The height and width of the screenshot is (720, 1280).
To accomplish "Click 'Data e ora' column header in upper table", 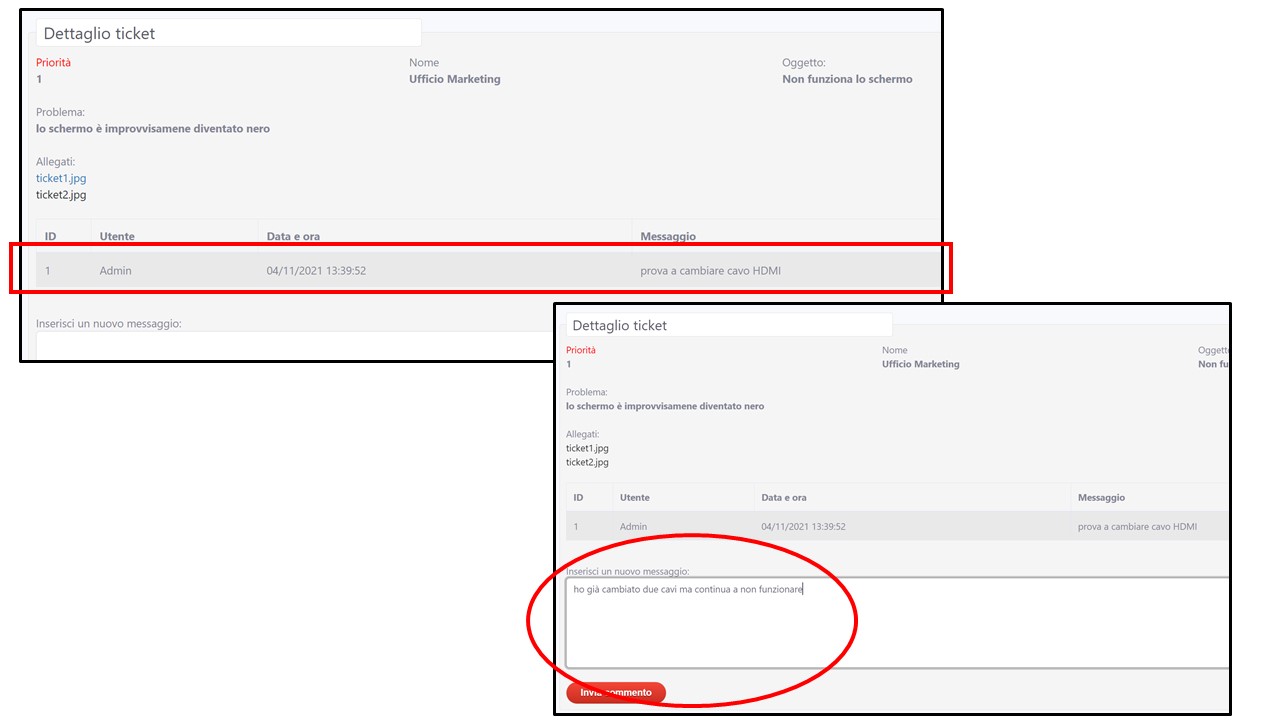I will (293, 236).
